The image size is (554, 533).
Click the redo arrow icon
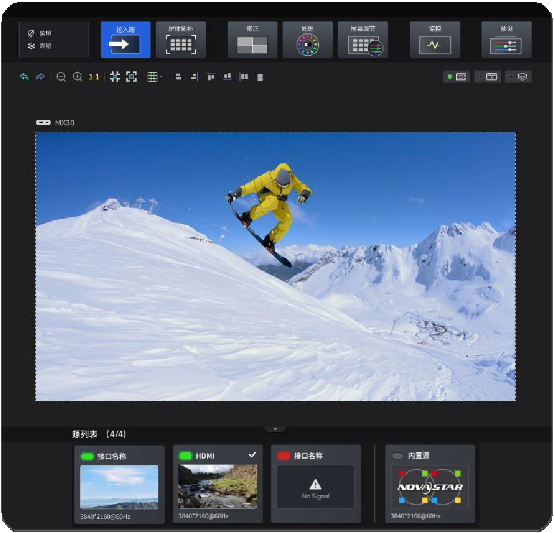point(40,77)
